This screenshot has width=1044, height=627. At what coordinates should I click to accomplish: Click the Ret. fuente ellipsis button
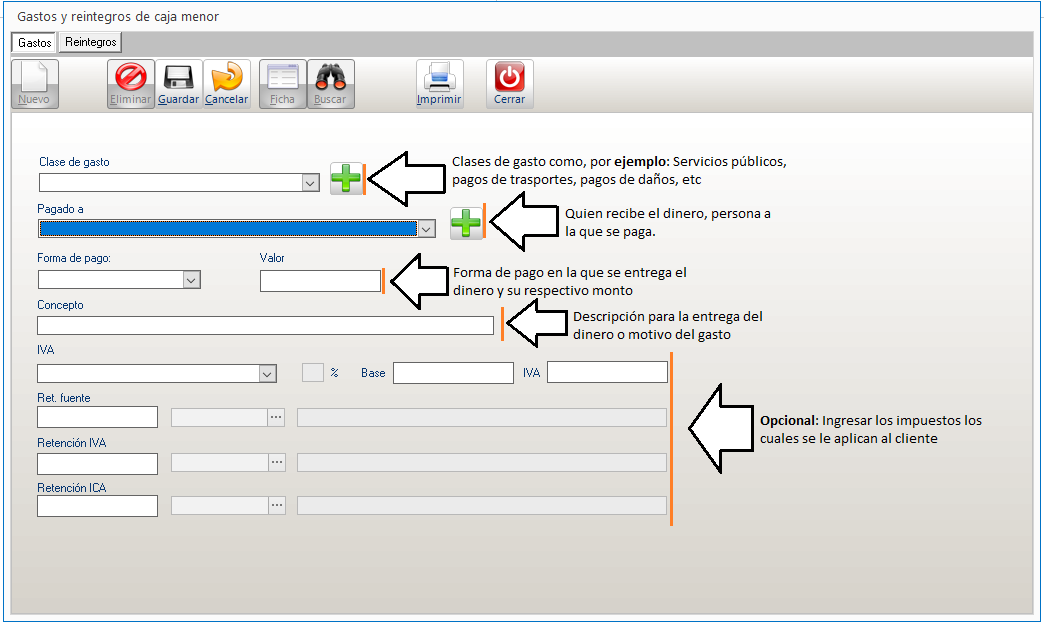(277, 418)
